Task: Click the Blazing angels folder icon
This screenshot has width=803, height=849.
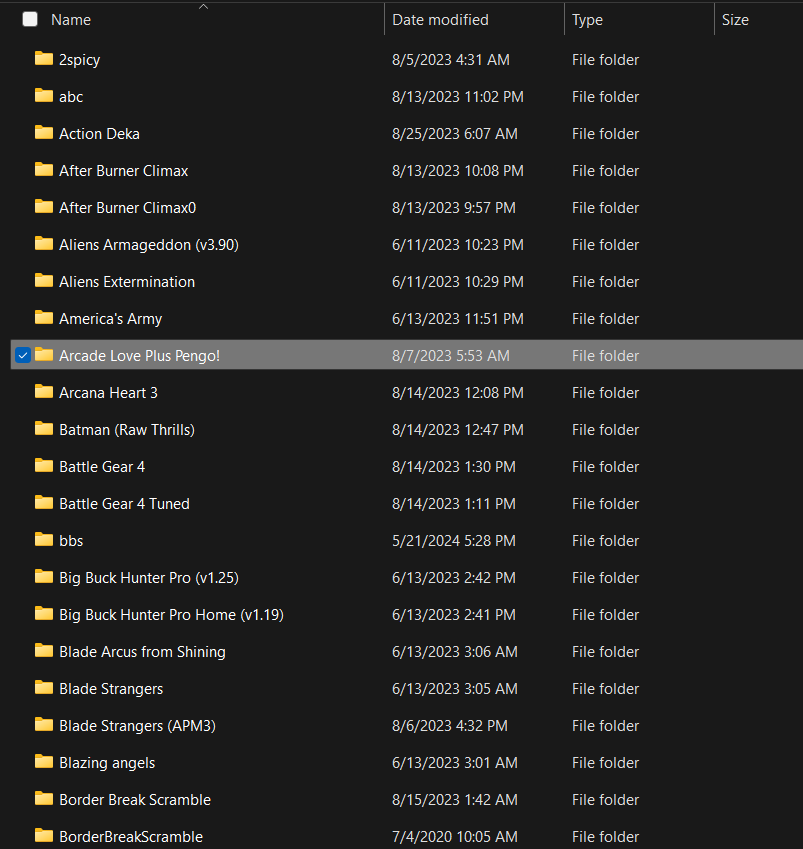Action: [x=44, y=761]
